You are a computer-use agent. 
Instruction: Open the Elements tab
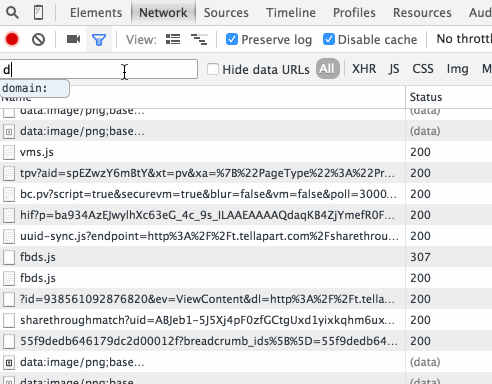pos(96,13)
